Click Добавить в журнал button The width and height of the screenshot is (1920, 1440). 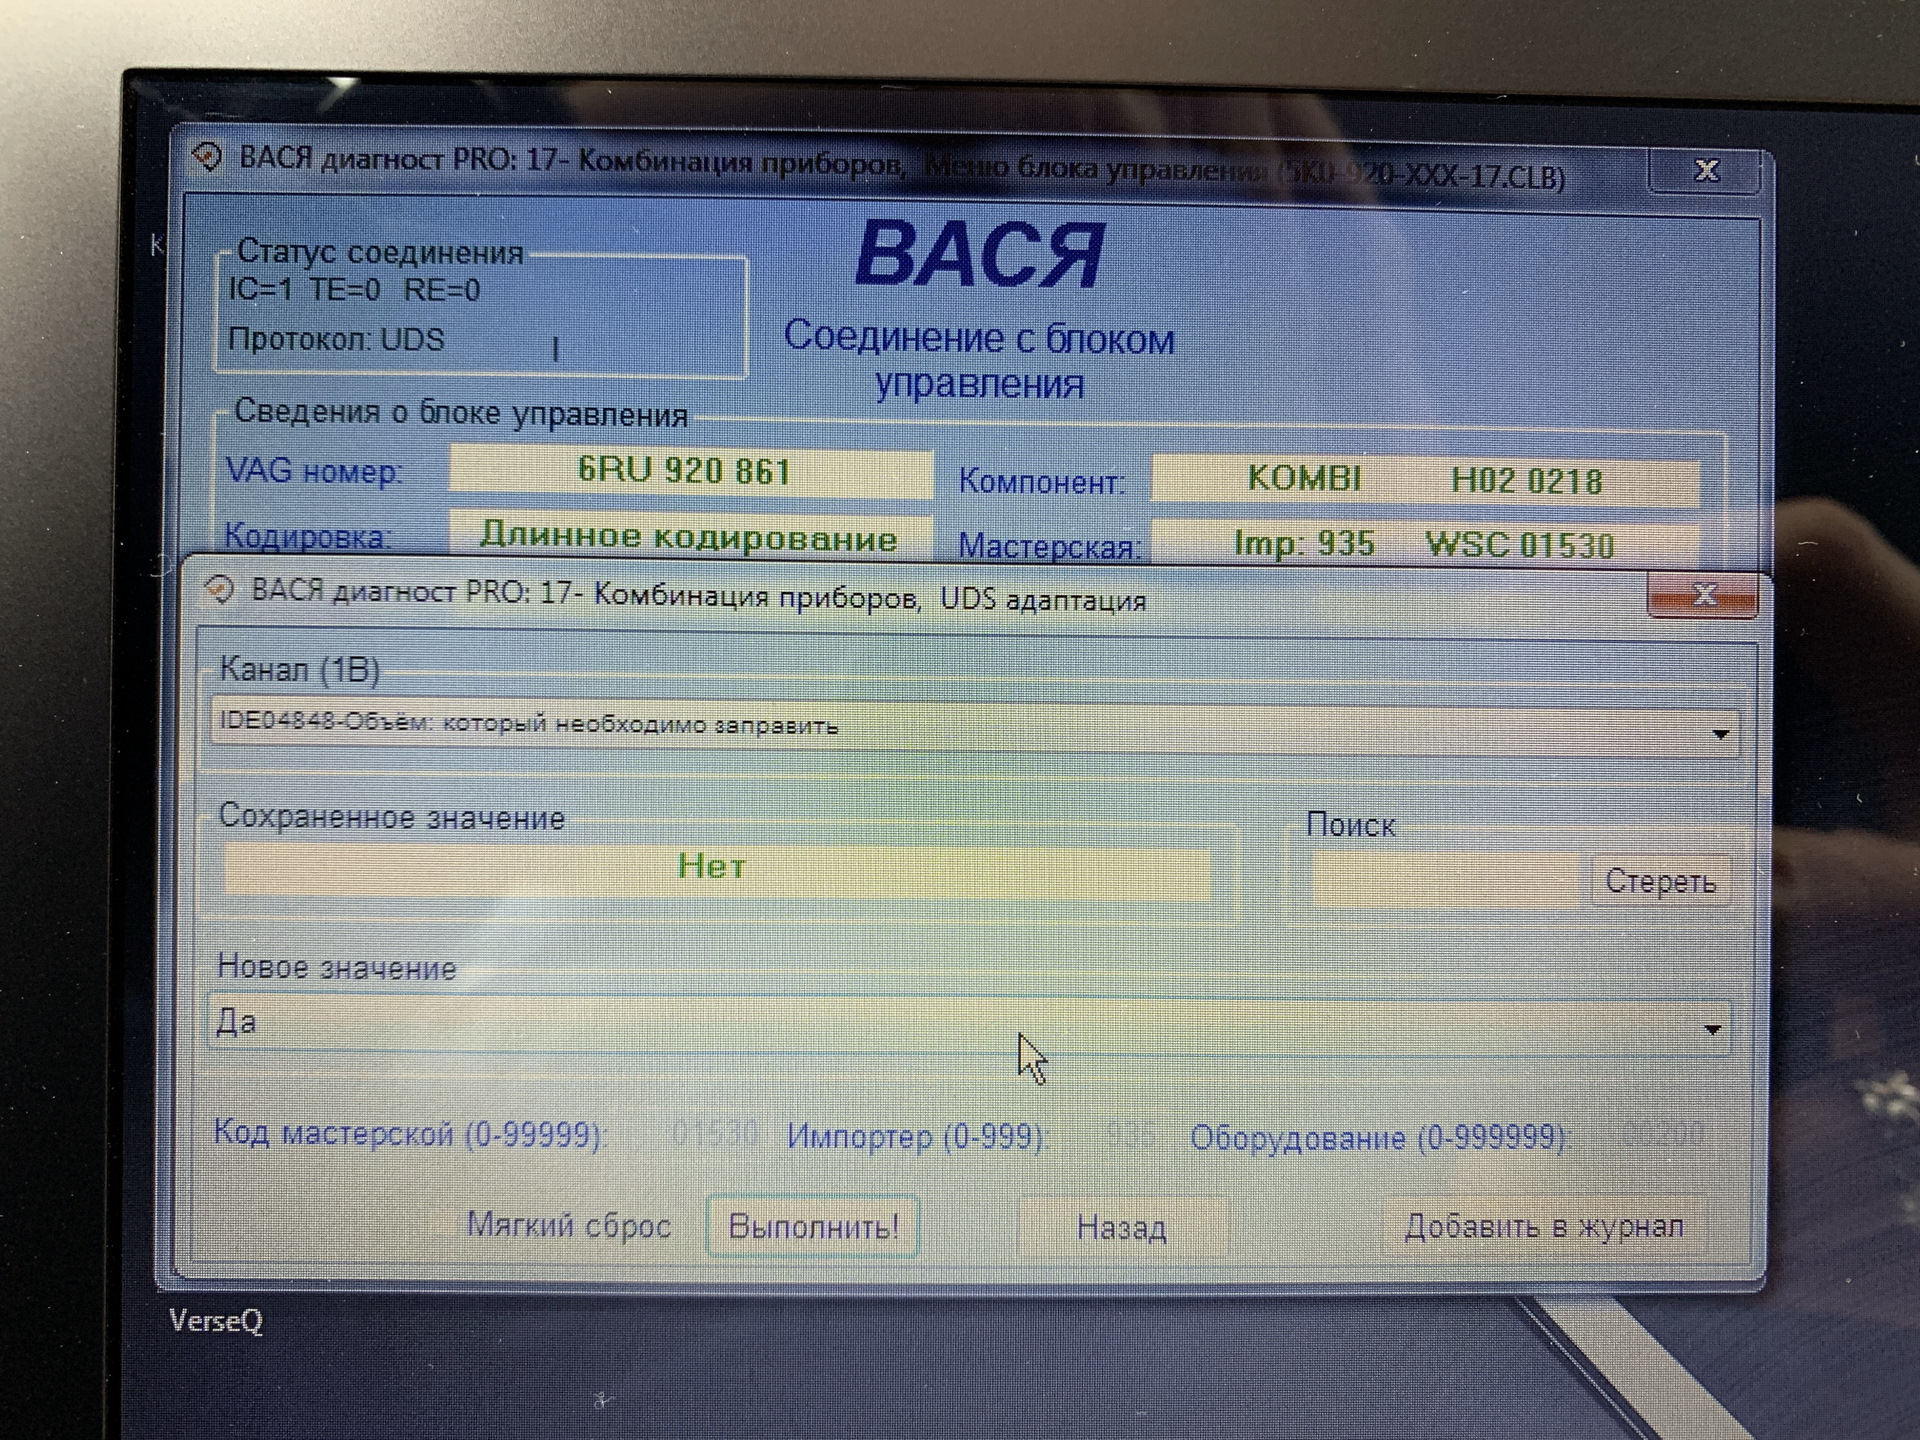1544,1226
